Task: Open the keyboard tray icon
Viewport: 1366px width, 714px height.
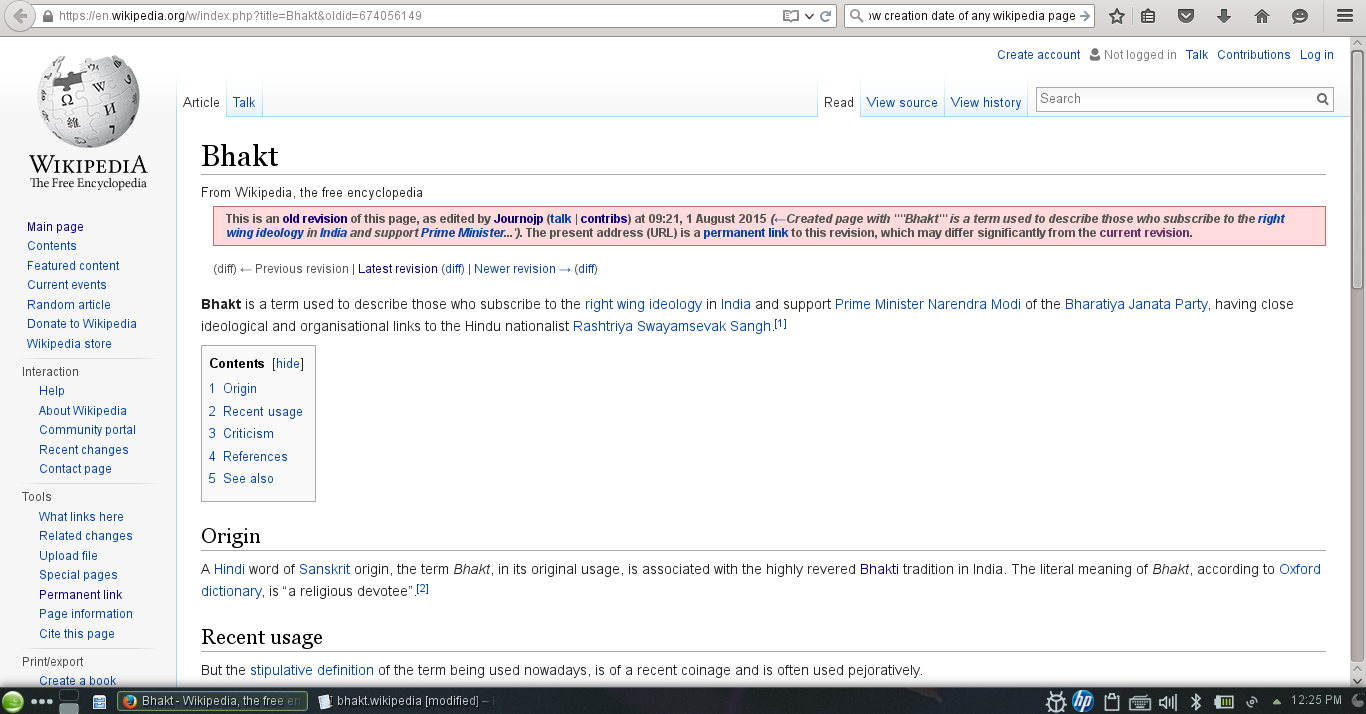Action: point(1139,701)
